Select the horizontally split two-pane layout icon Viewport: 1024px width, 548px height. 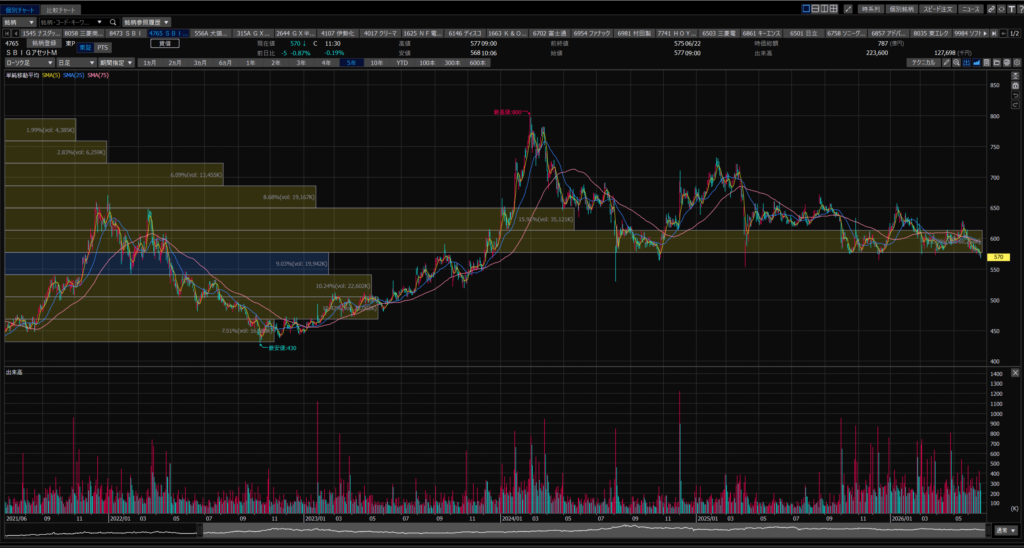pyautogui.click(x=816, y=9)
